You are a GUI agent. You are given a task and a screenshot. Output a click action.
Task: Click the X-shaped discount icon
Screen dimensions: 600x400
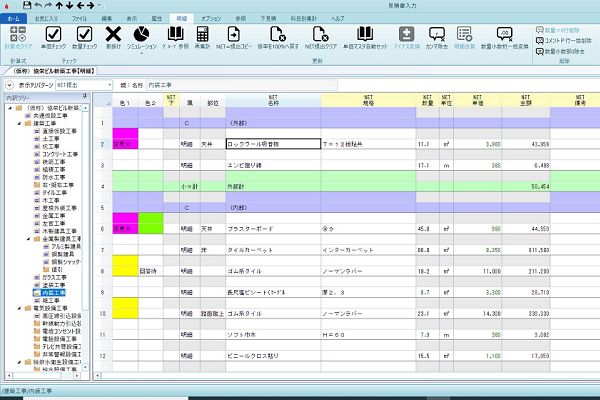pyautogui.click(x=113, y=34)
